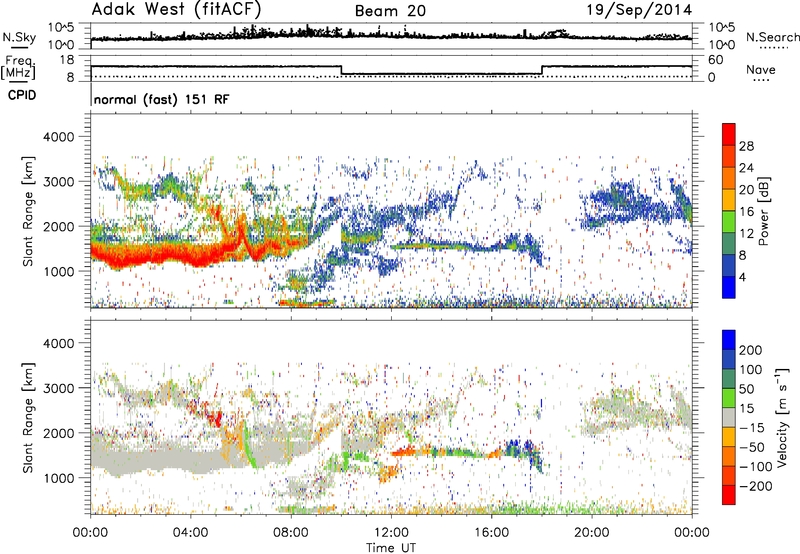The height and width of the screenshot is (554, 800).
Task: Click the power panel 'Slant Range [km]' label
Action: pyautogui.click(x=28, y=211)
